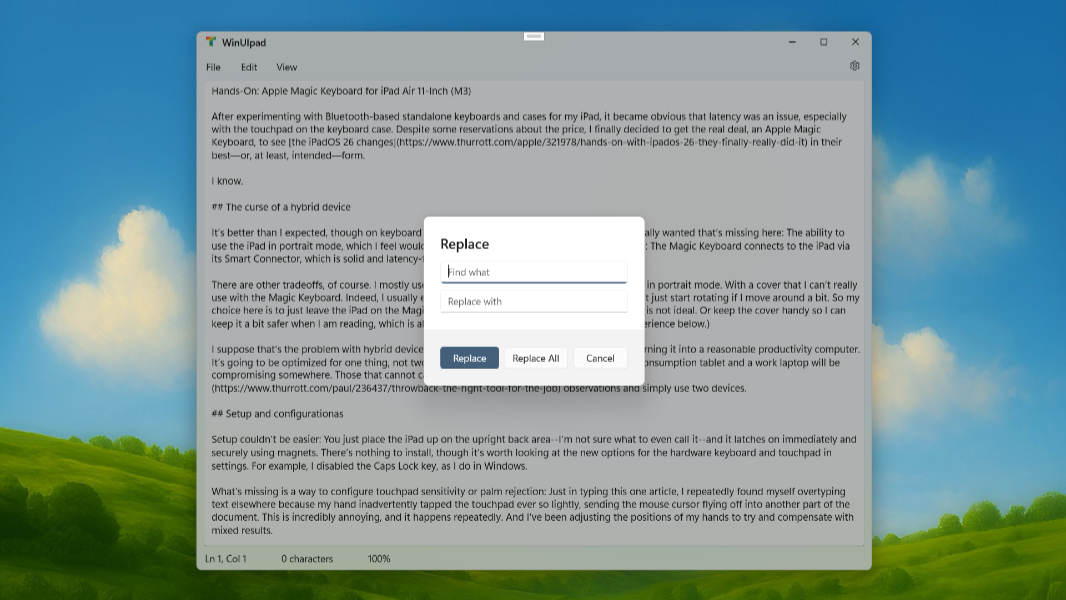Screen dimensions: 1066x600
Task: Close the WinUIpad window
Action: (x=855, y=42)
